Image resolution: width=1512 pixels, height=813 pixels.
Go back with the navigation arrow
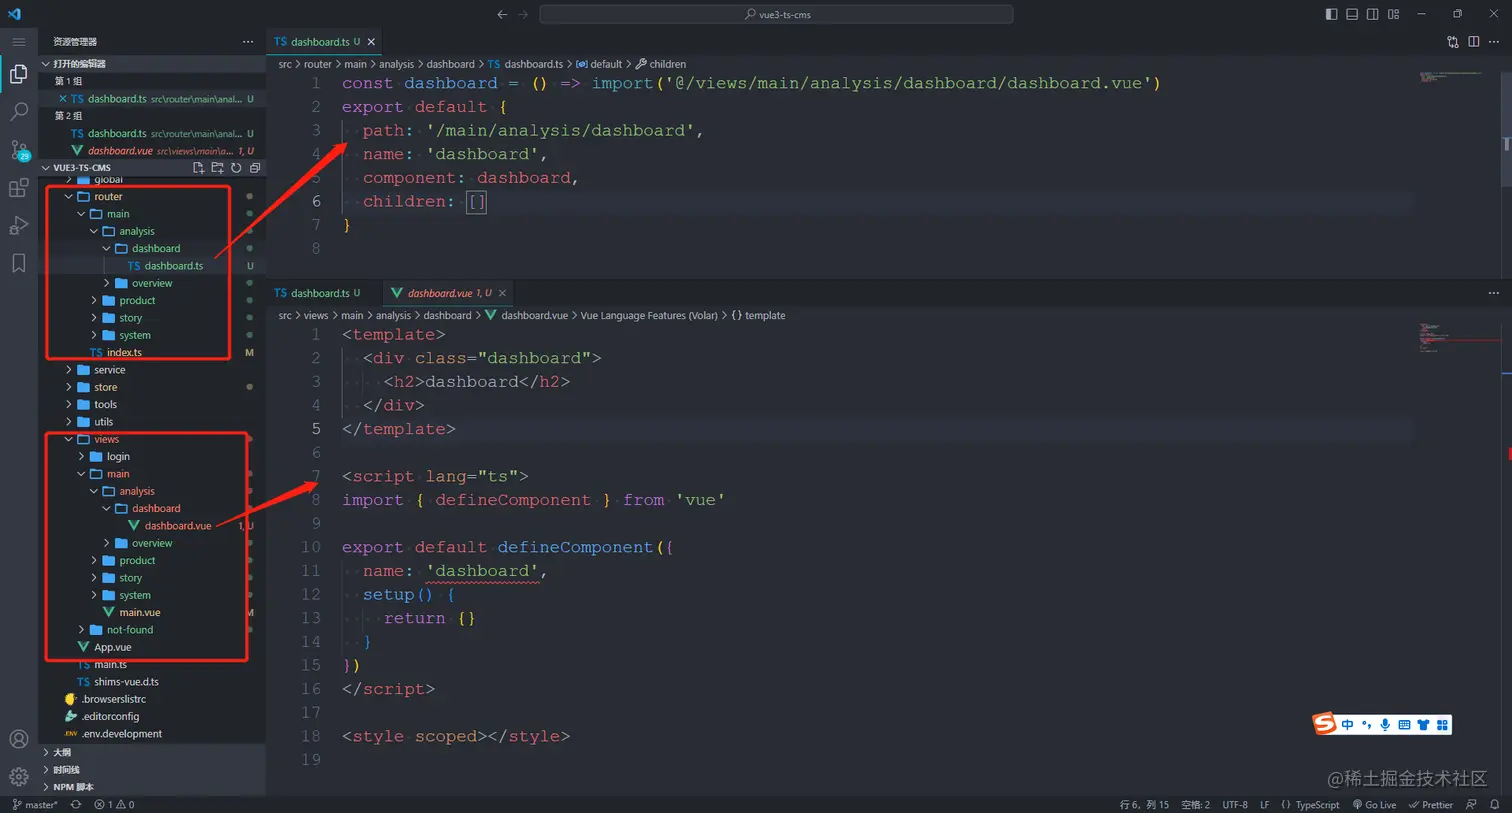502,14
